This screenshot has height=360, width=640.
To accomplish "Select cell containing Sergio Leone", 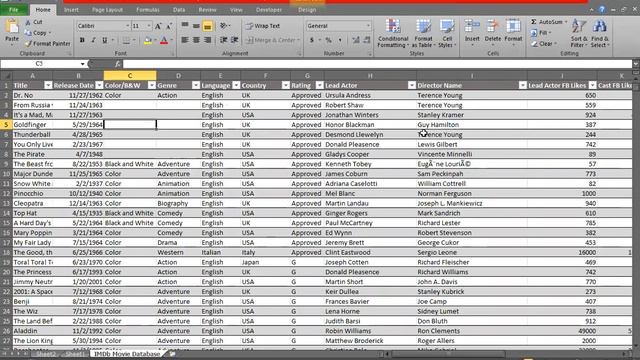I will click(x=472, y=252).
